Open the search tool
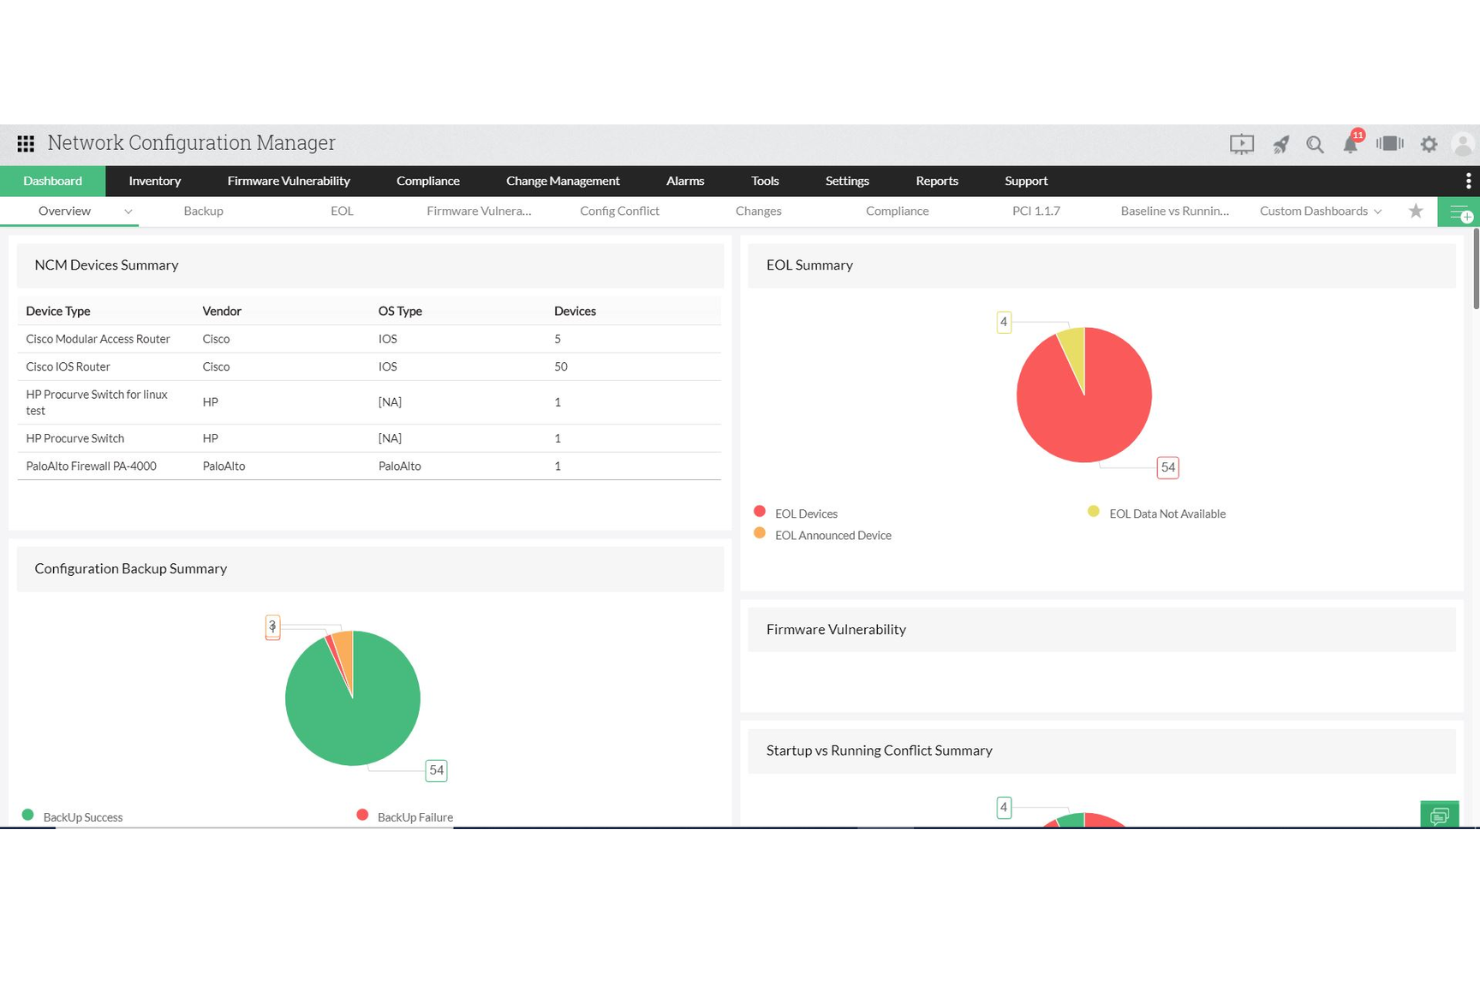This screenshot has width=1480, height=987. coord(1314,144)
